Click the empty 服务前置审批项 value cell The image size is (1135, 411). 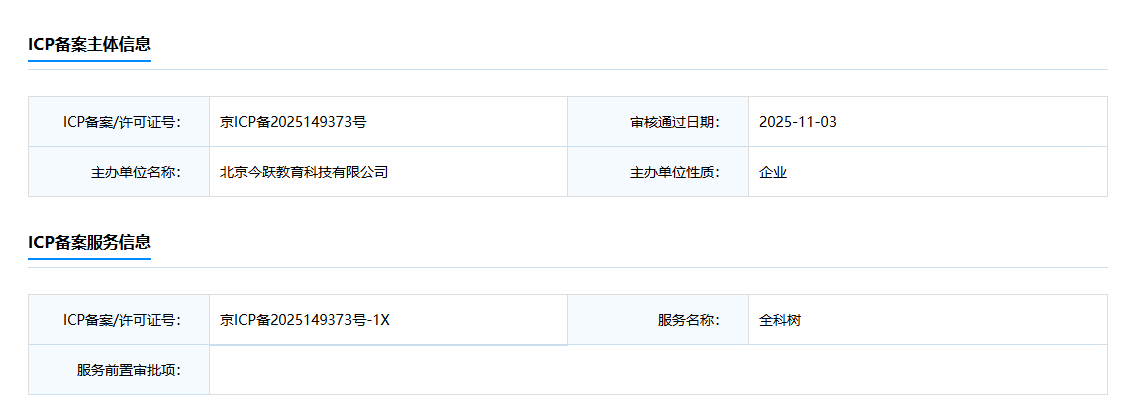coord(657,370)
